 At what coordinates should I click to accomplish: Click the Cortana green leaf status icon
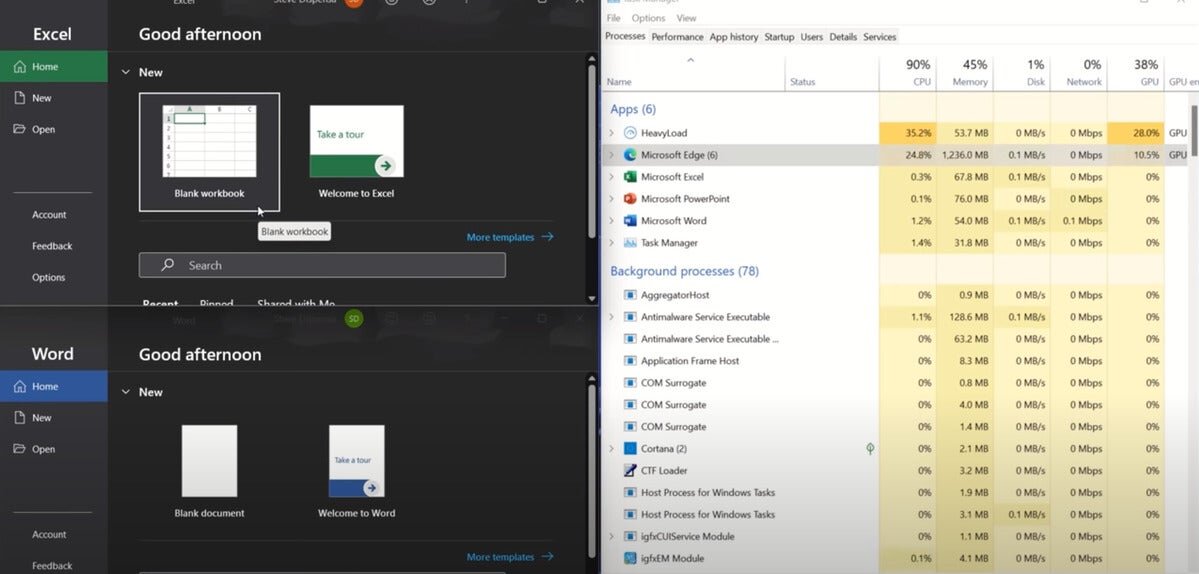(x=870, y=449)
